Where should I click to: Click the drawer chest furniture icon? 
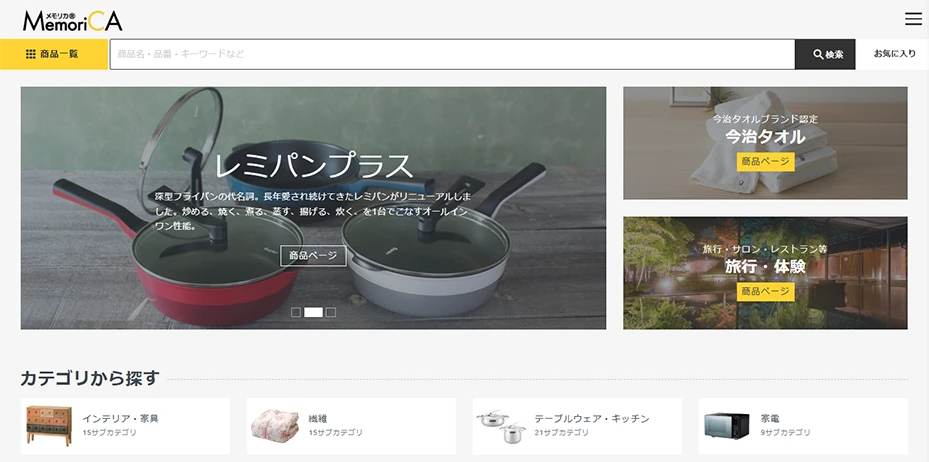[x=49, y=425]
